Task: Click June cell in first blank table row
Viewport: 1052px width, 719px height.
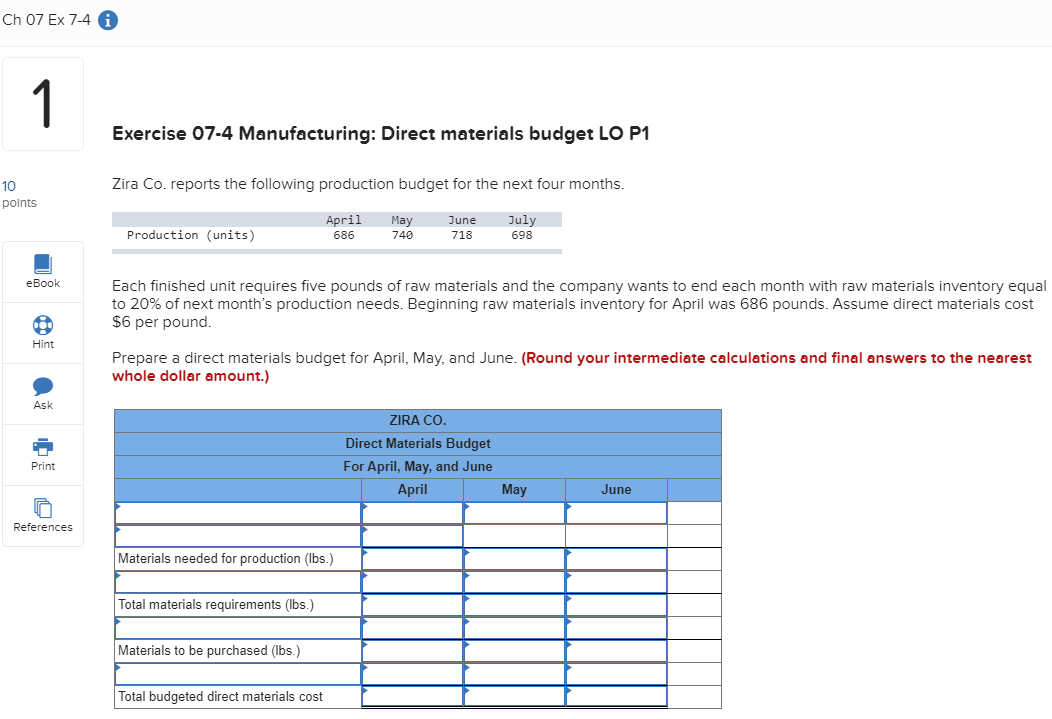Action: point(617,513)
